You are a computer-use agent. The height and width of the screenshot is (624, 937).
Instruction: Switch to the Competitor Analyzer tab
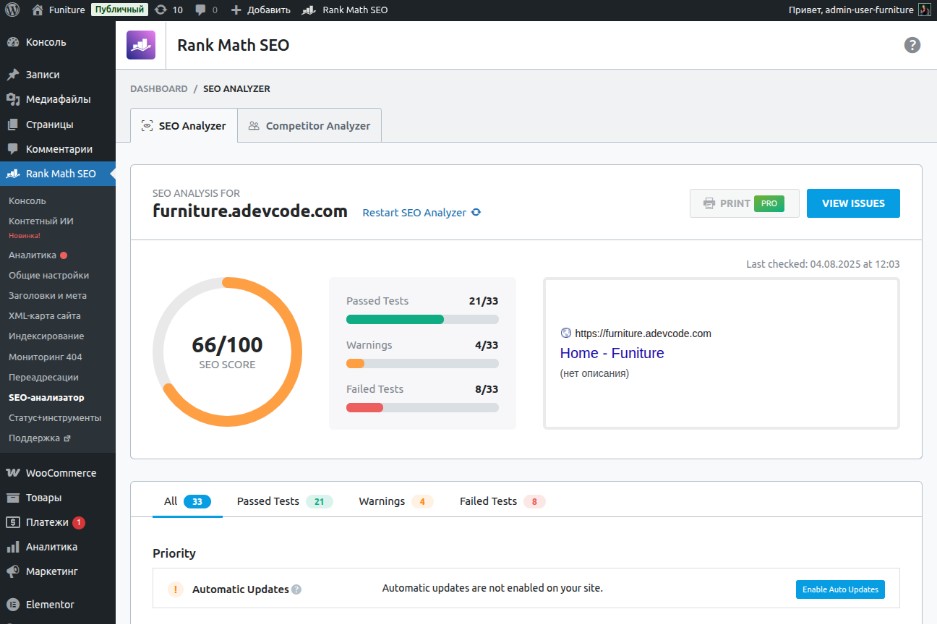click(310, 126)
